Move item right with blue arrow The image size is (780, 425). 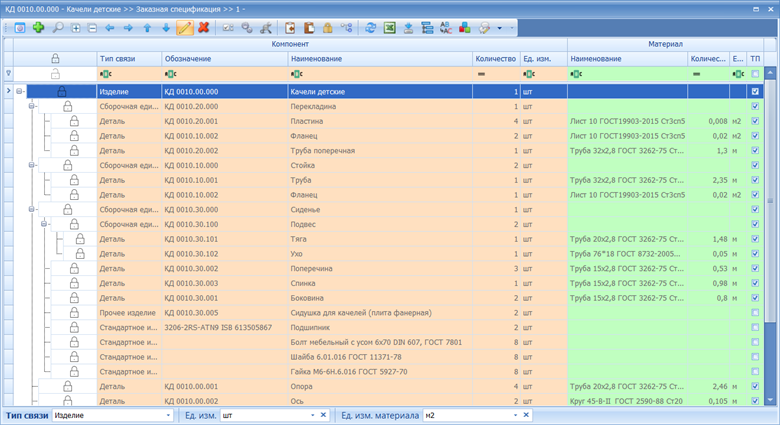(x=128, y=28)
